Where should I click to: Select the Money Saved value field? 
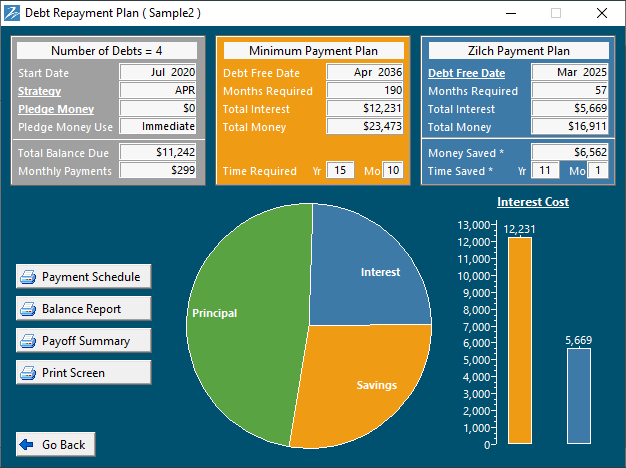[x=569, y=153]
